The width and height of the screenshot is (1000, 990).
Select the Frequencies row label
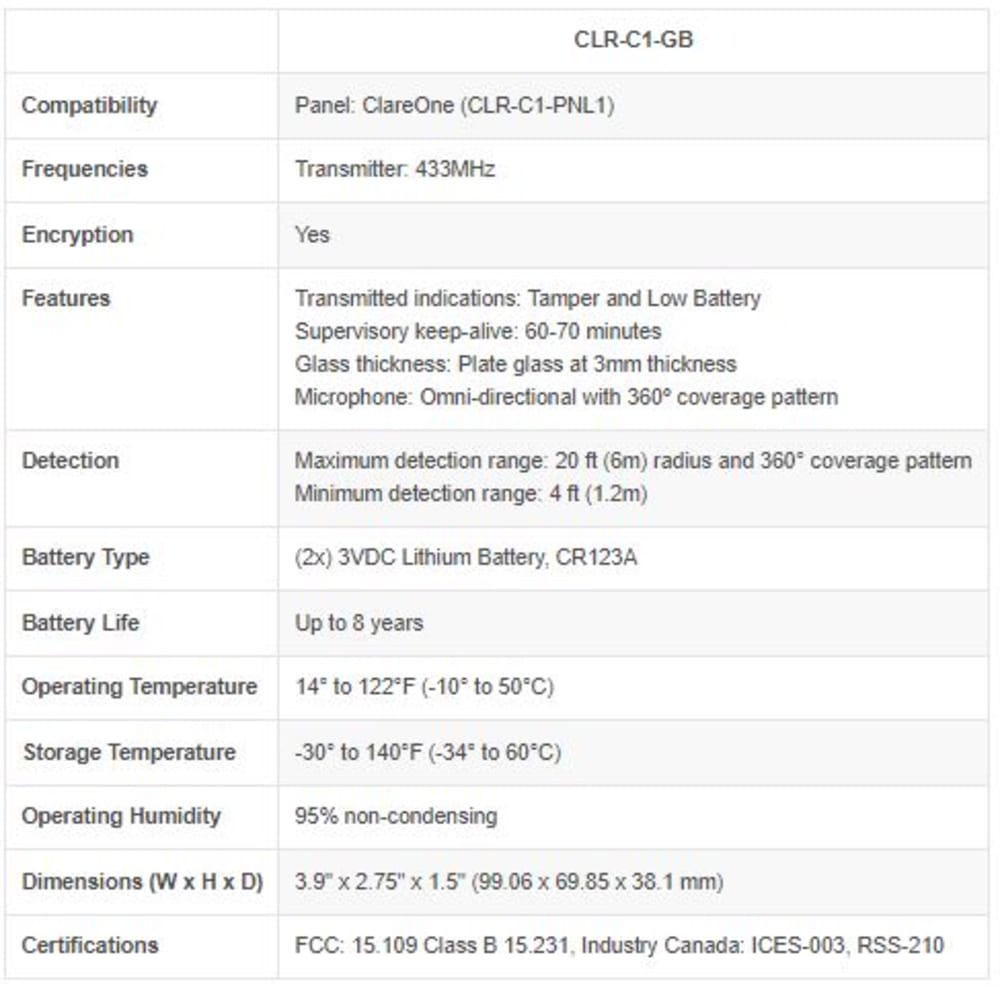[85, 169]
